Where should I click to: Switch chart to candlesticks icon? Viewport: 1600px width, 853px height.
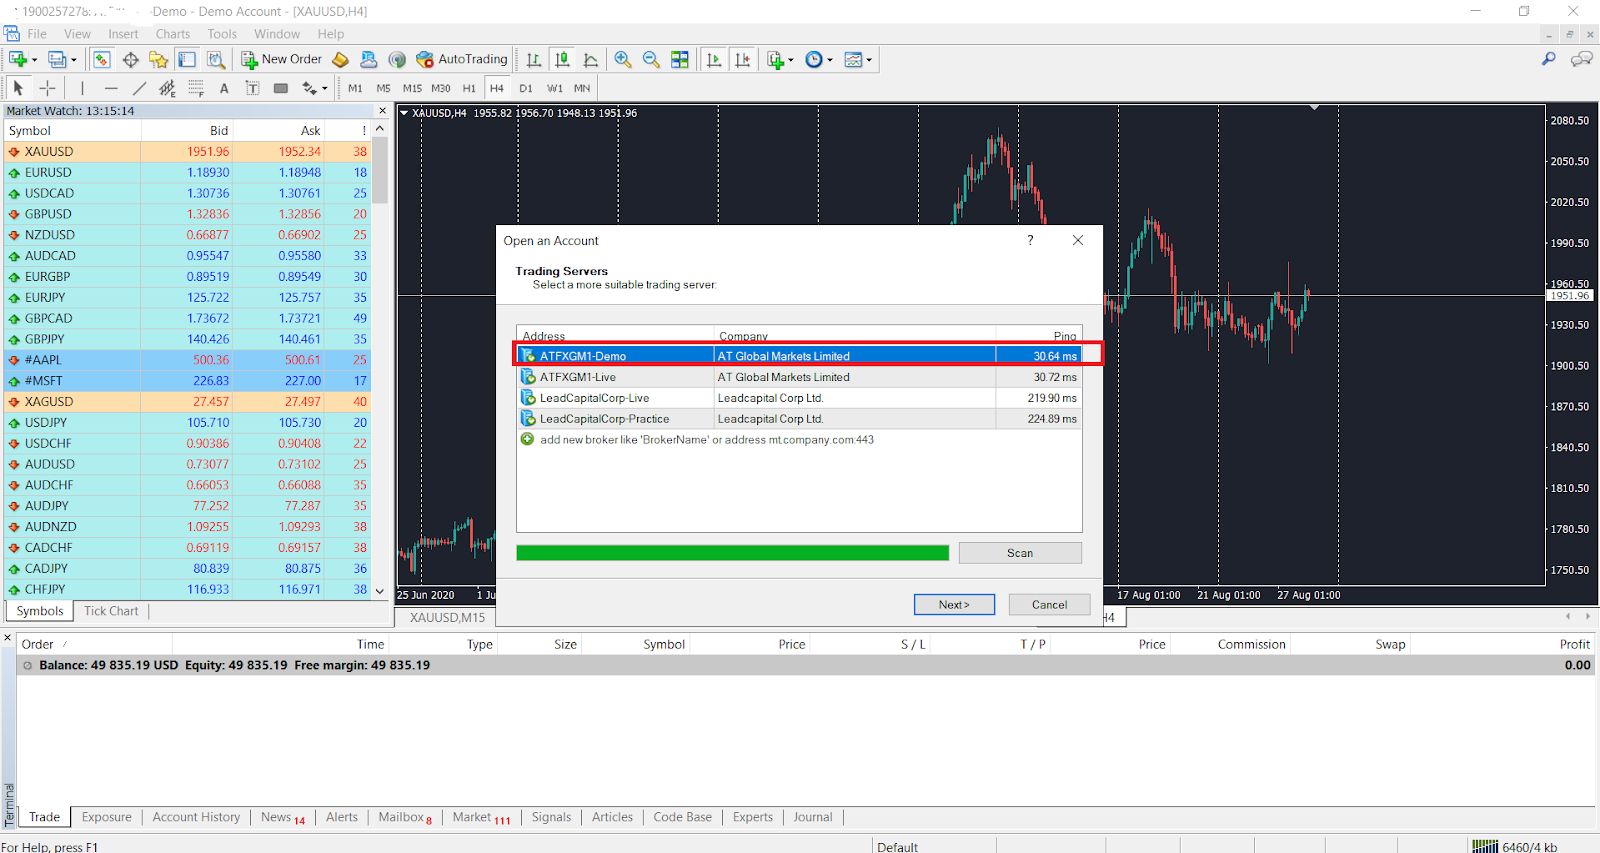pos(562,60)
